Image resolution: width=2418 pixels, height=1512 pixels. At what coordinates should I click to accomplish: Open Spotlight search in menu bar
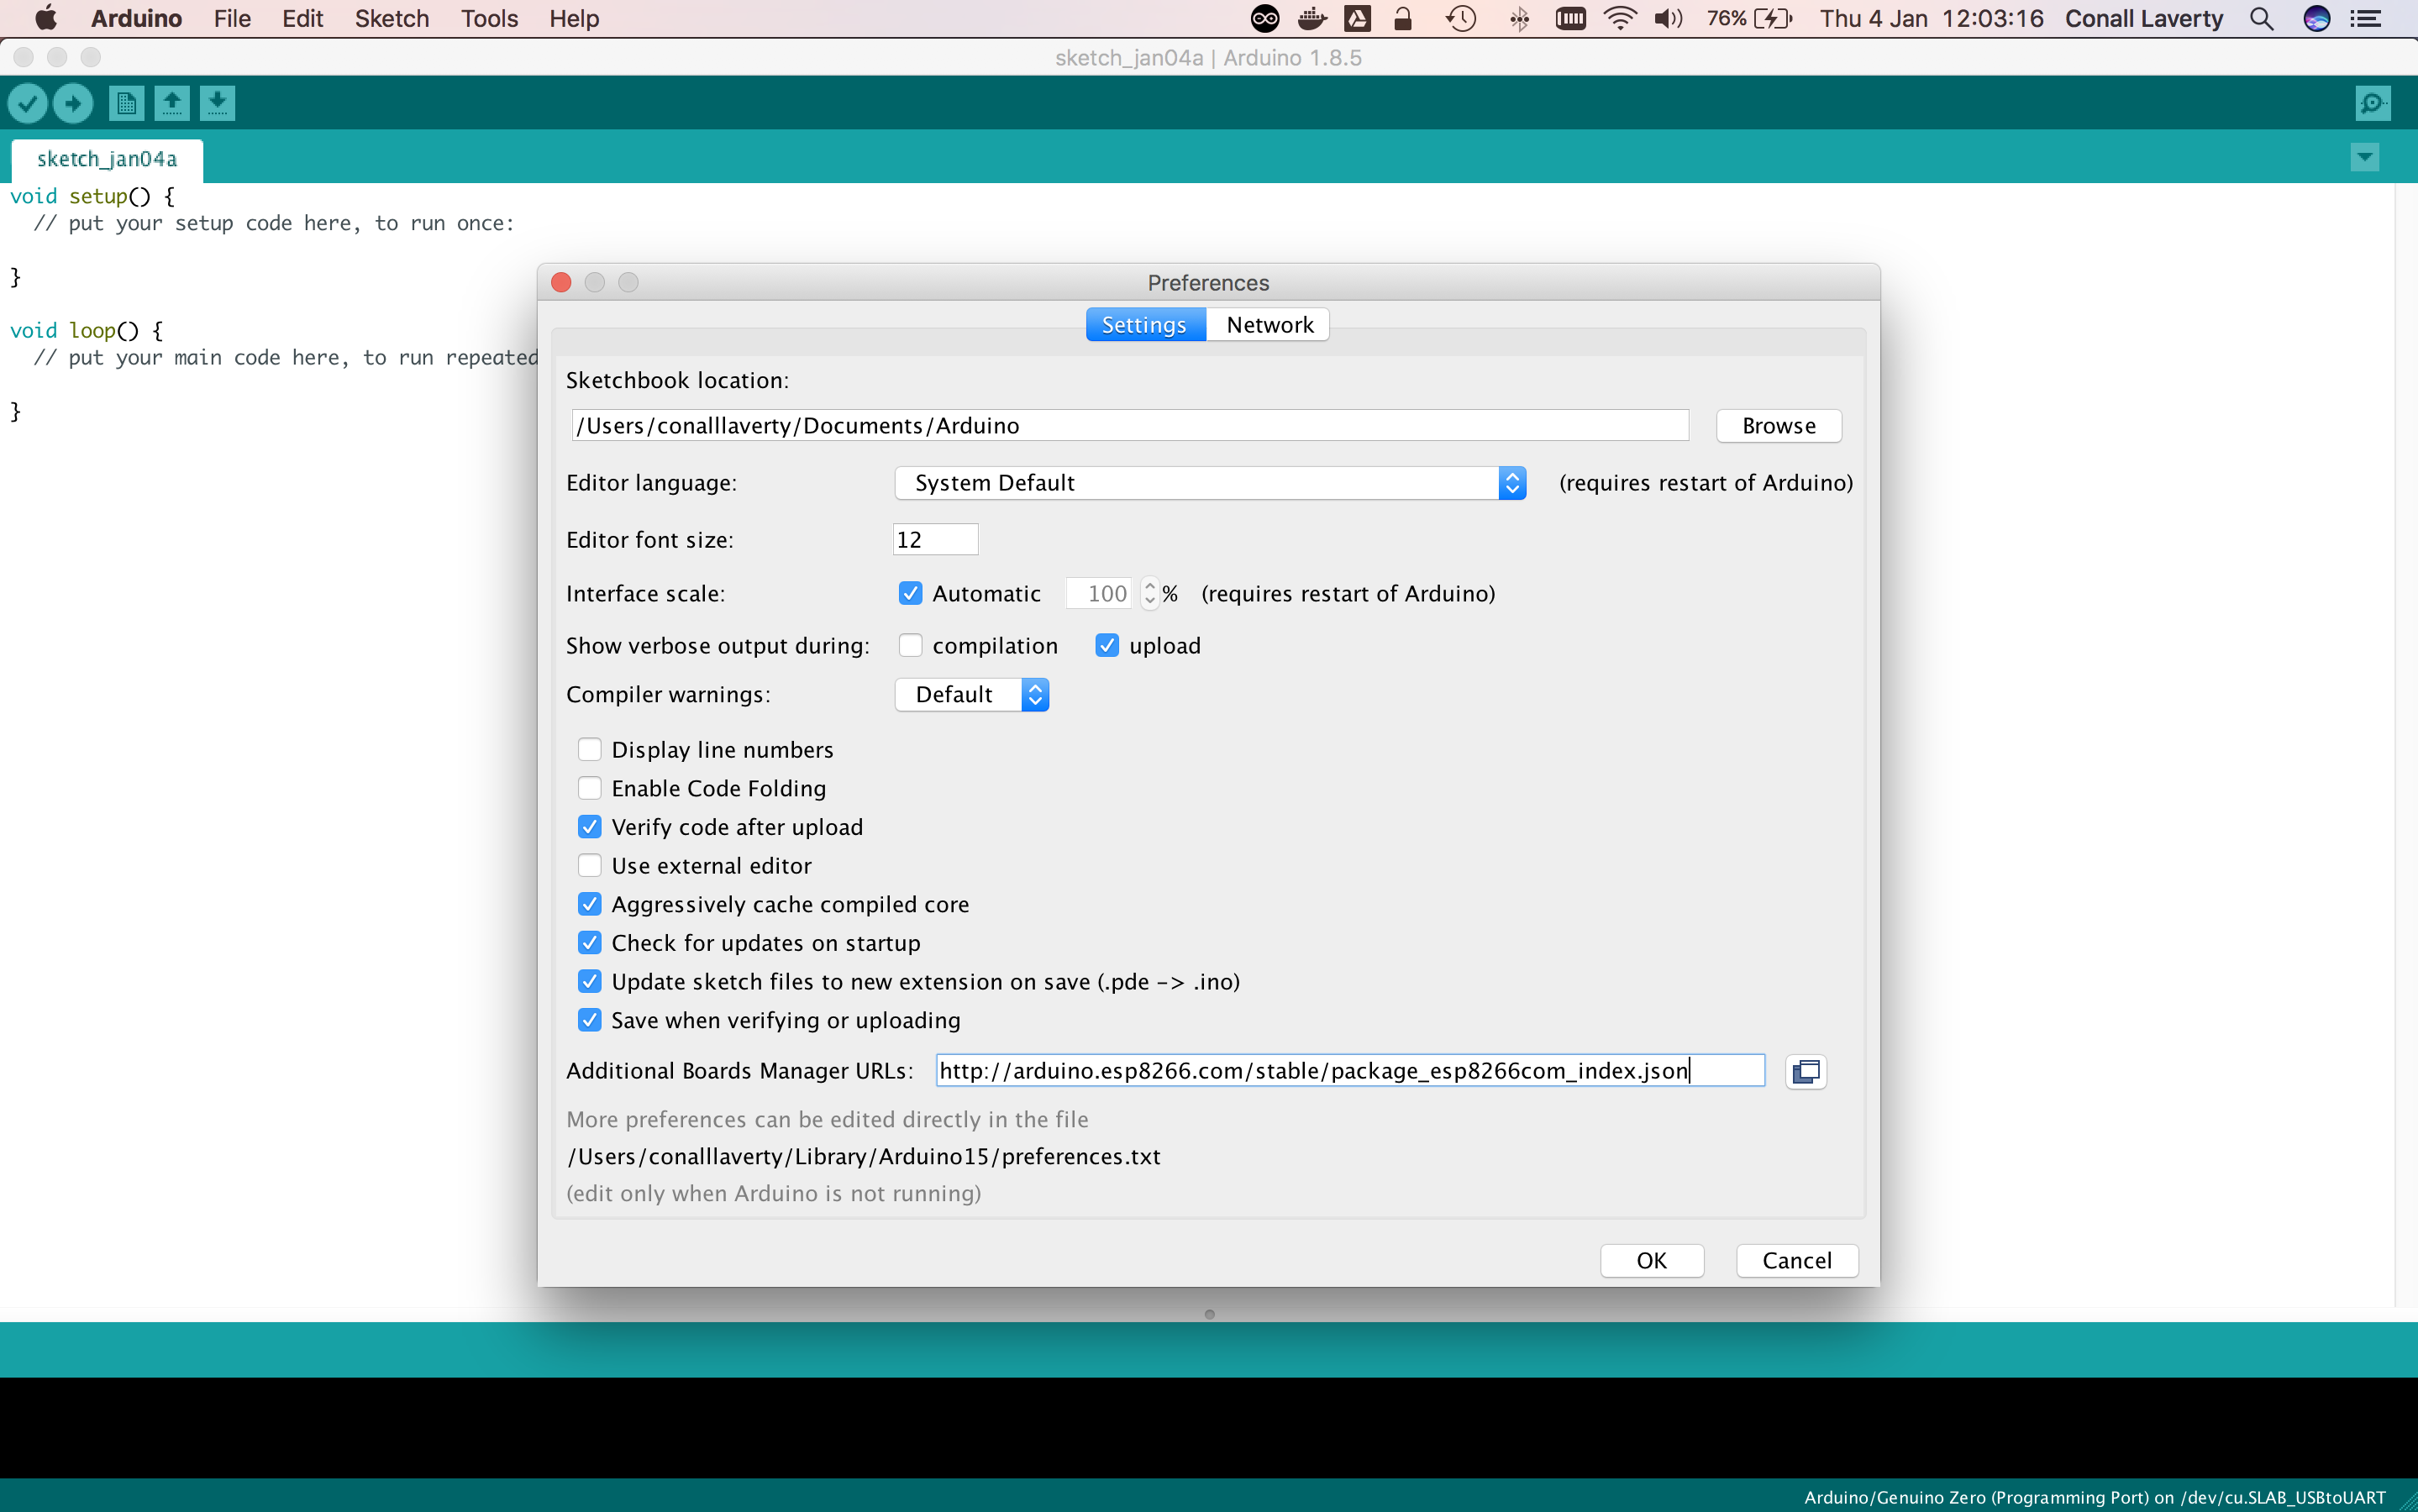click(x=2262, y=19)
